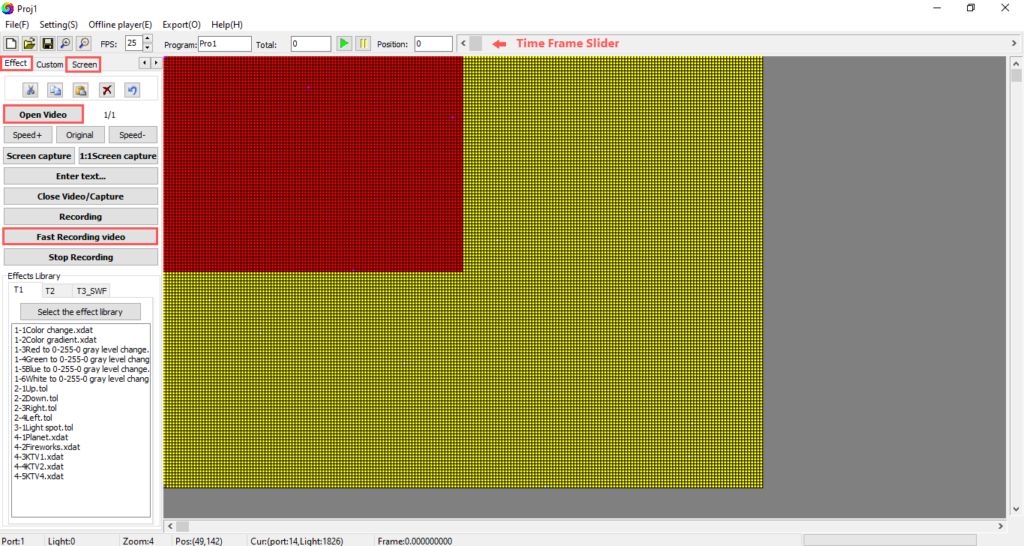This screenshot has height=546, width=1024.
Task: Click the Enter text... button
Action: (x=81, y=176)
